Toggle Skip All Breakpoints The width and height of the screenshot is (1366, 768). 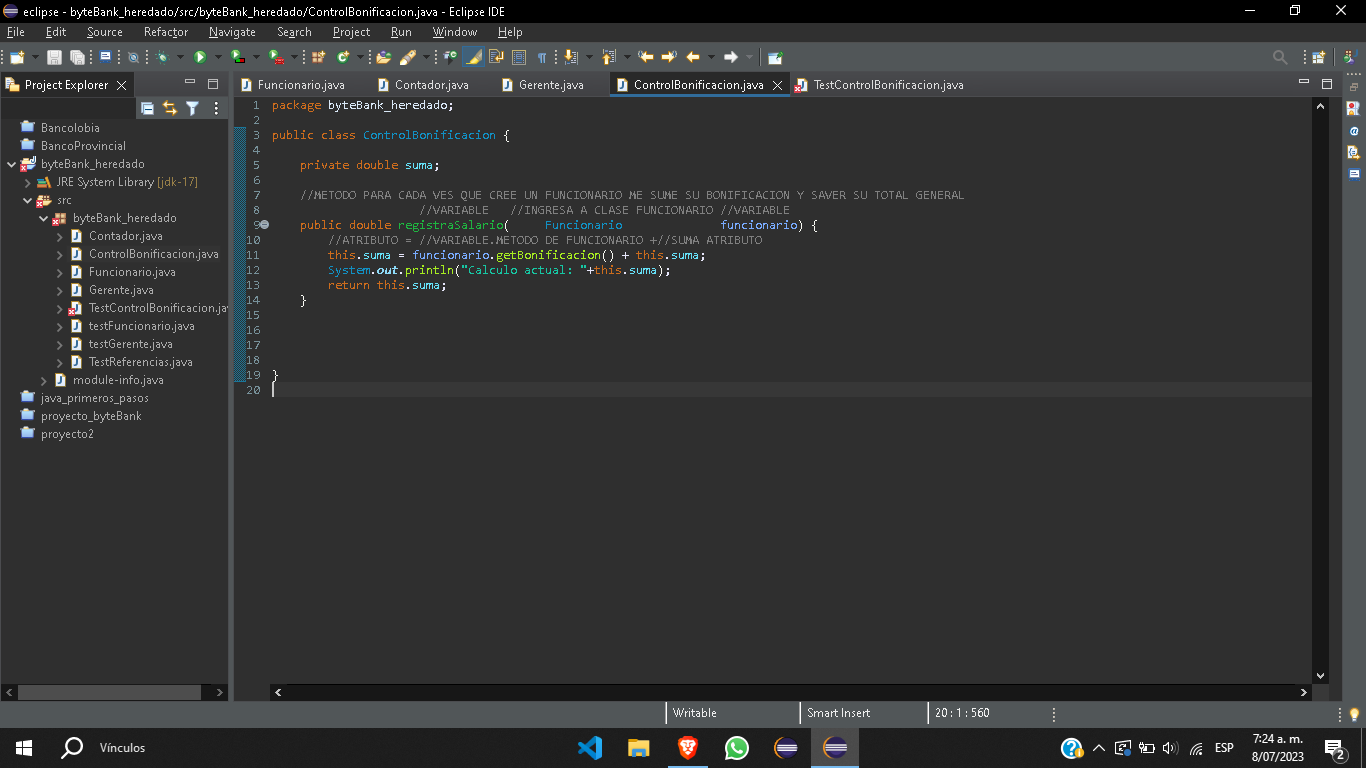(x=133, y=57)
